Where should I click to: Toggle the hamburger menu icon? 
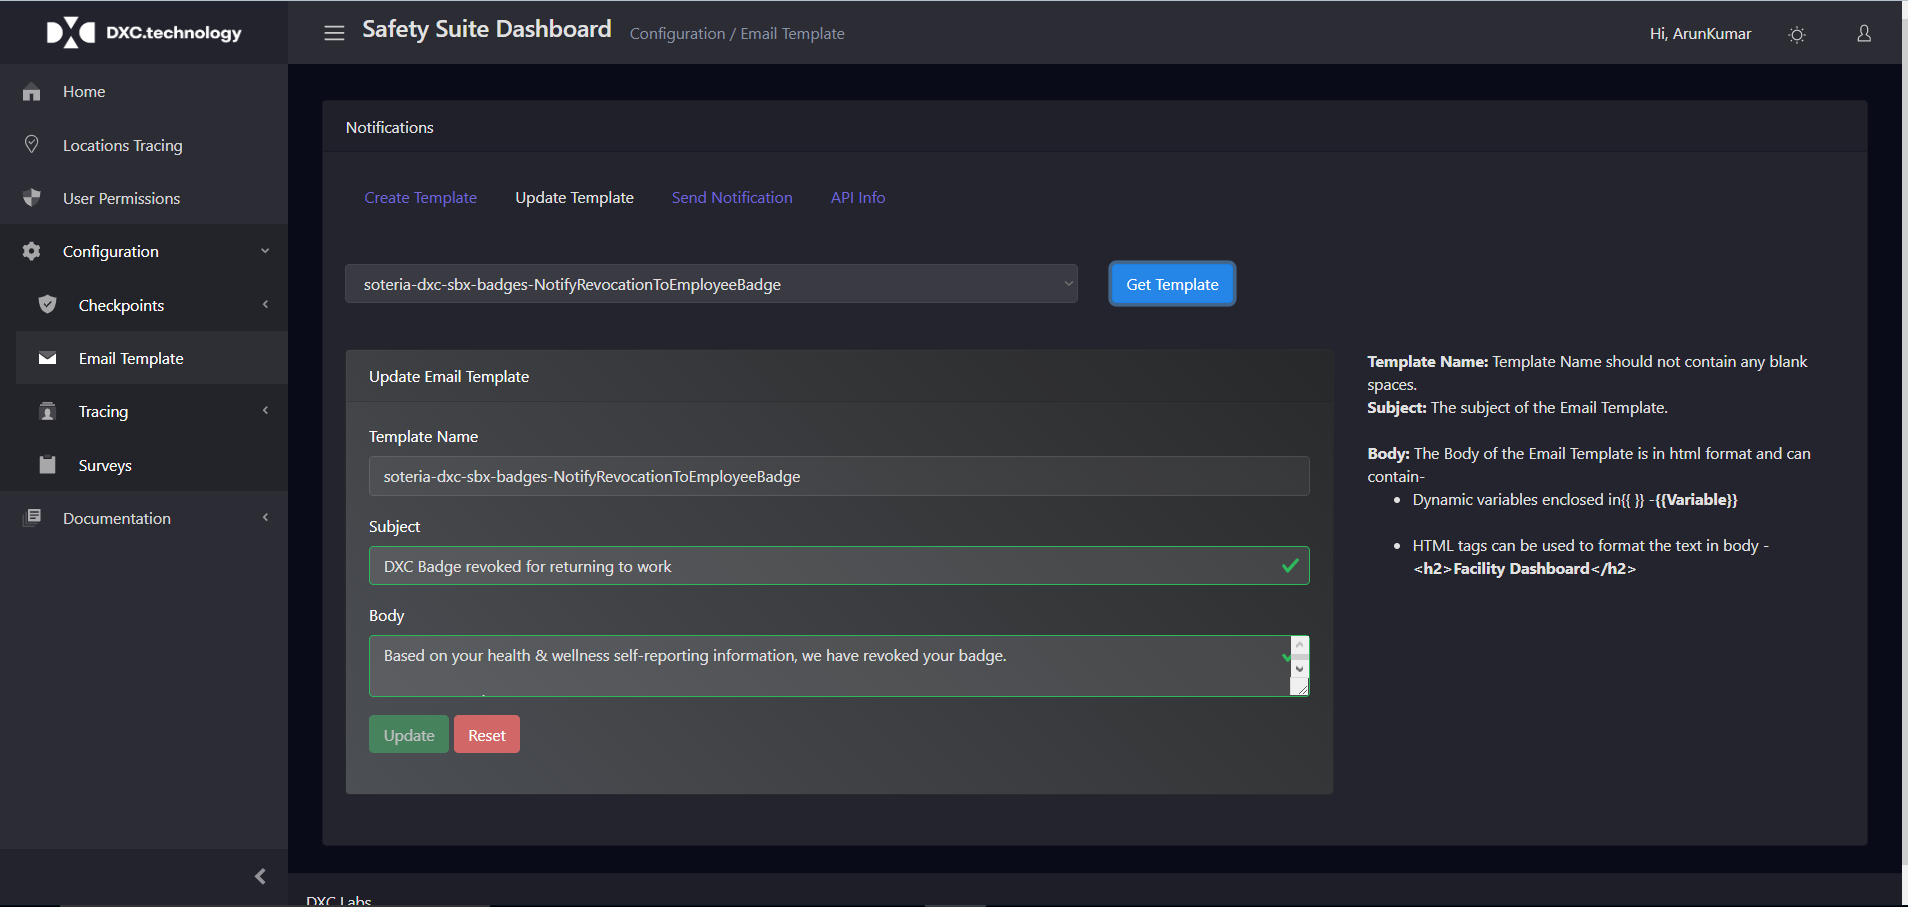[334, 33]
